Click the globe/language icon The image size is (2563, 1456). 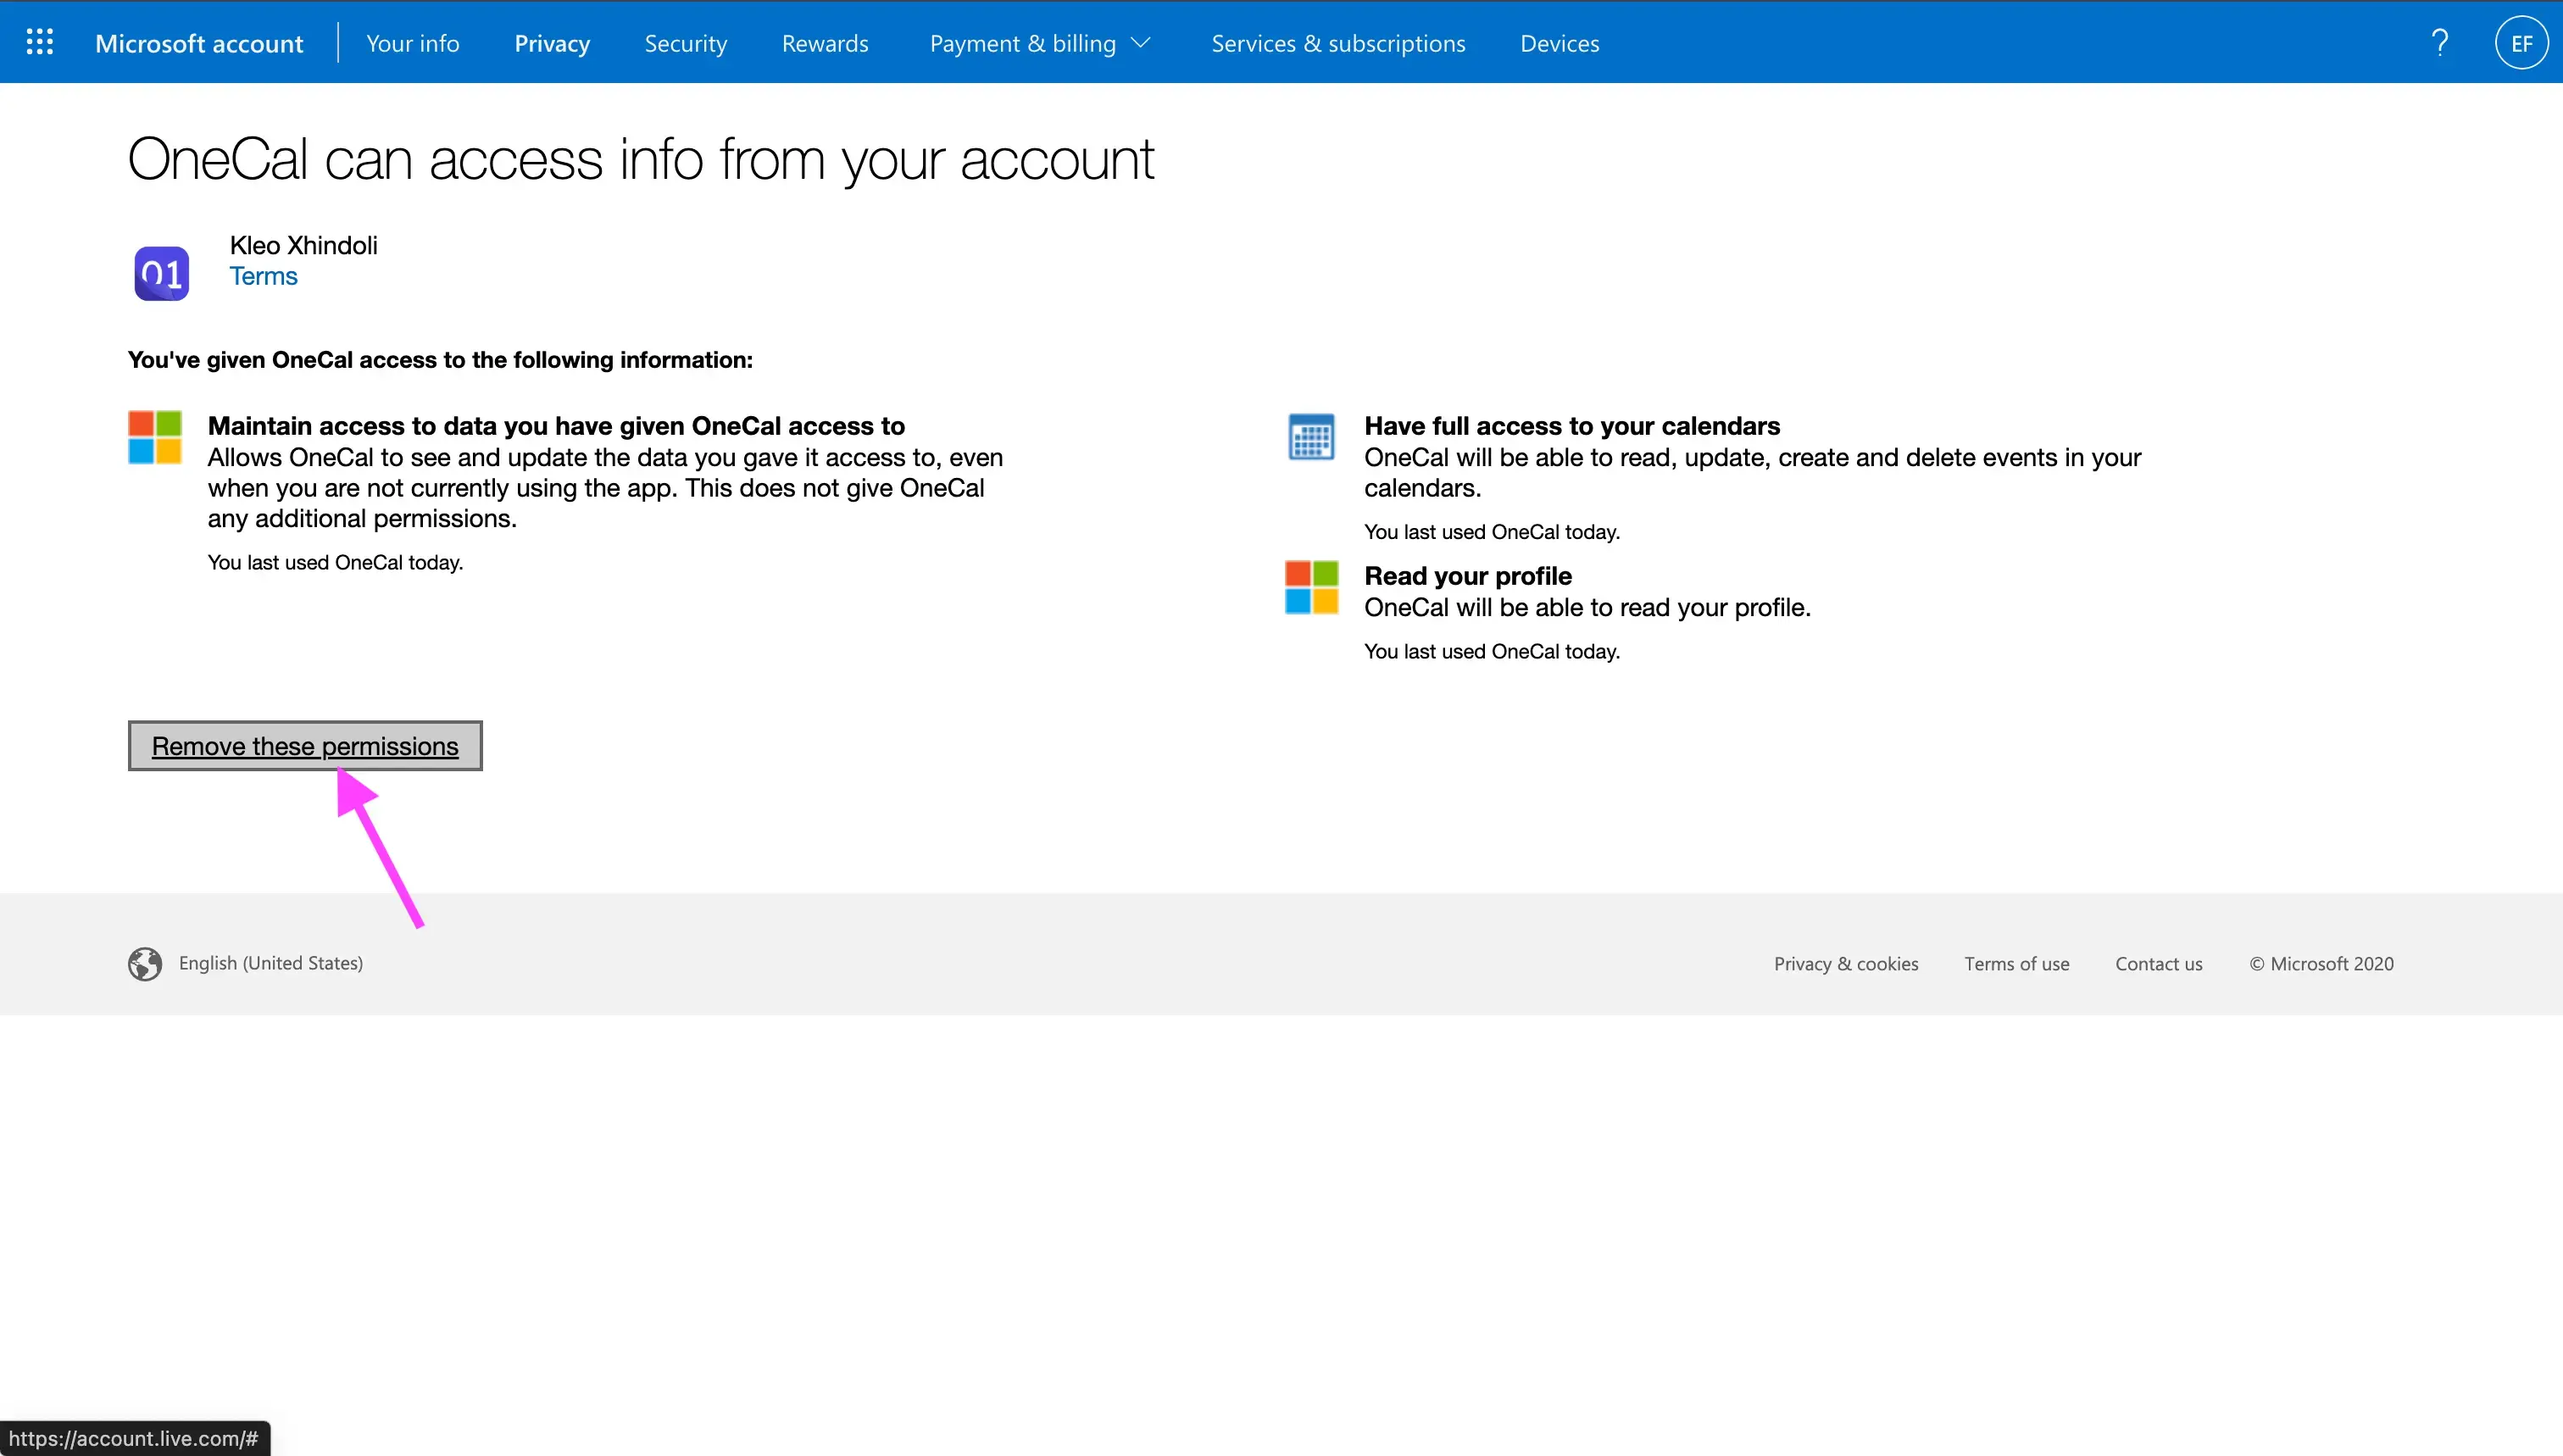(x=144, y=961)
